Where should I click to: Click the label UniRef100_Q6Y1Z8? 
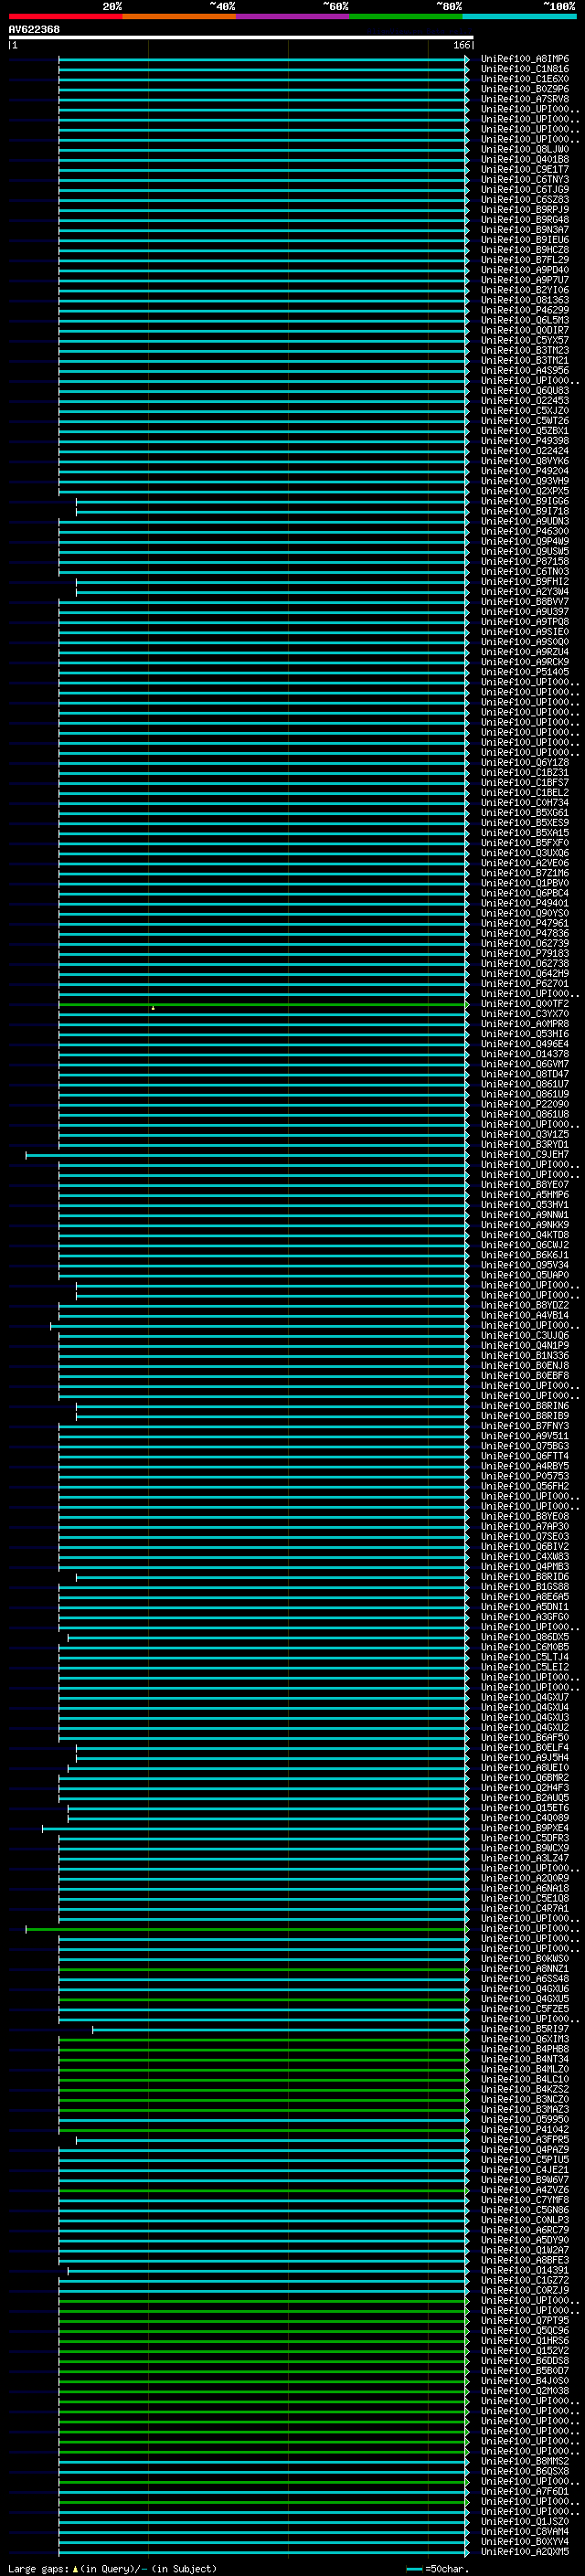(524, 762)
